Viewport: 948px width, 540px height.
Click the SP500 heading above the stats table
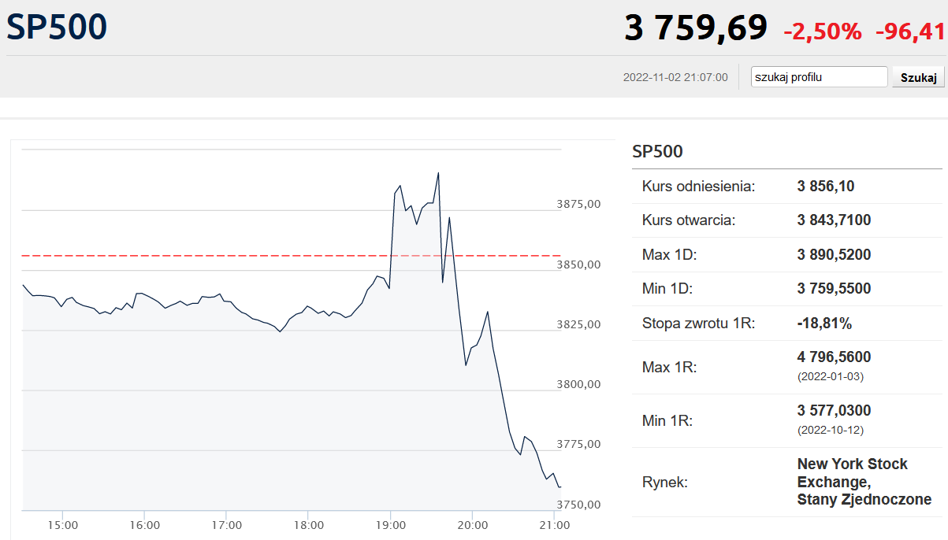[658, 151]
